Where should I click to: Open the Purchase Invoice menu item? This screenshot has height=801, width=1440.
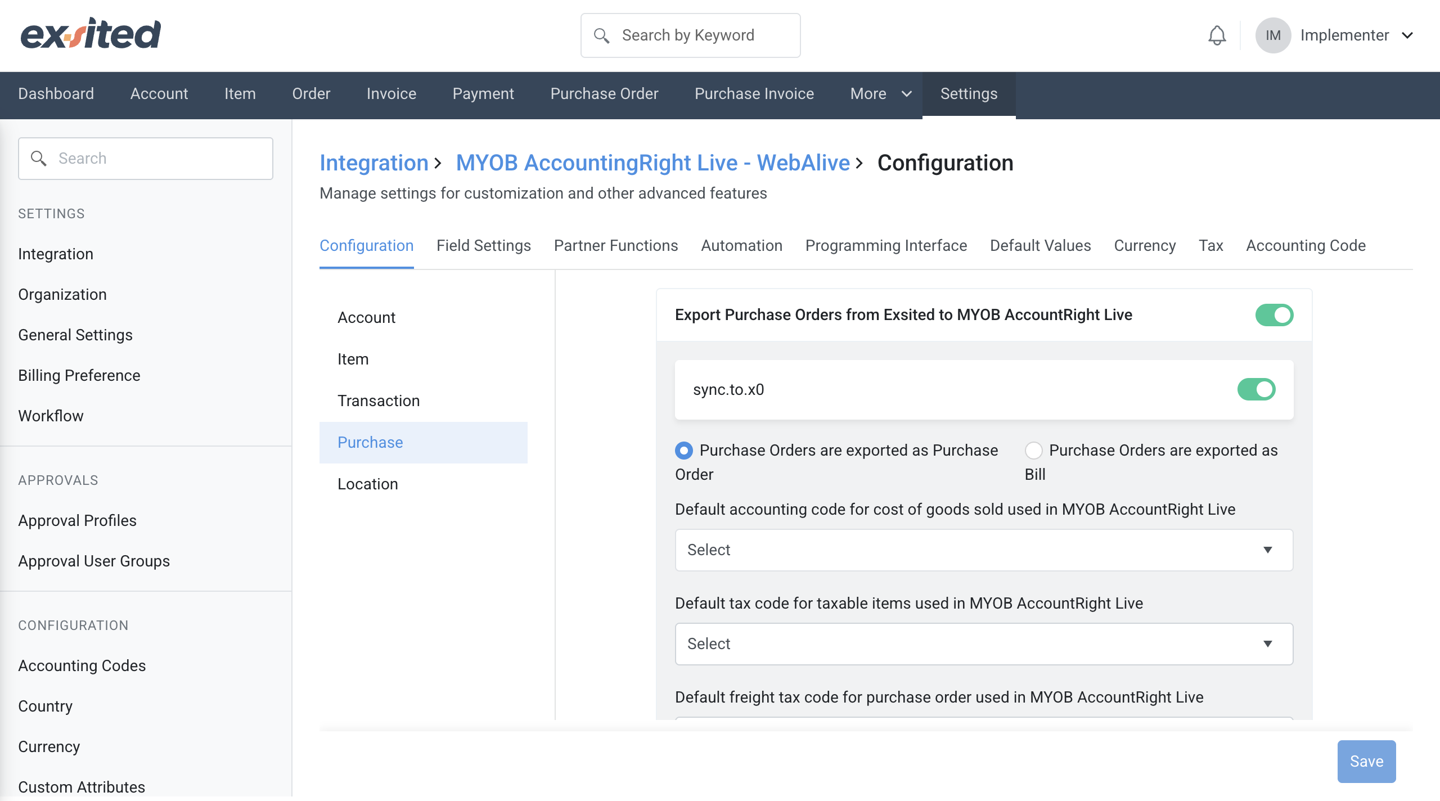point(754,94)
